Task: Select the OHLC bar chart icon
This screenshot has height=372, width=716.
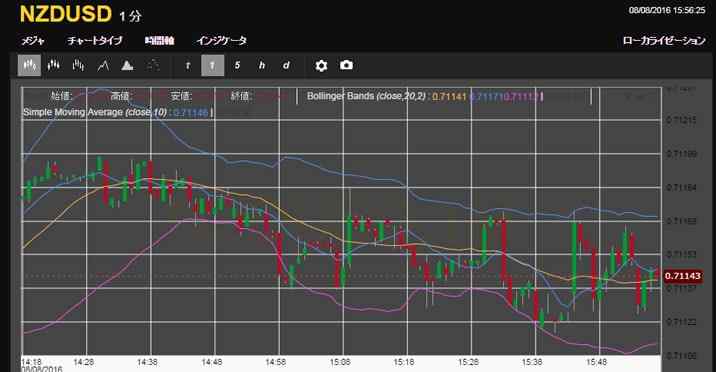Action: [x=78, y=65]
